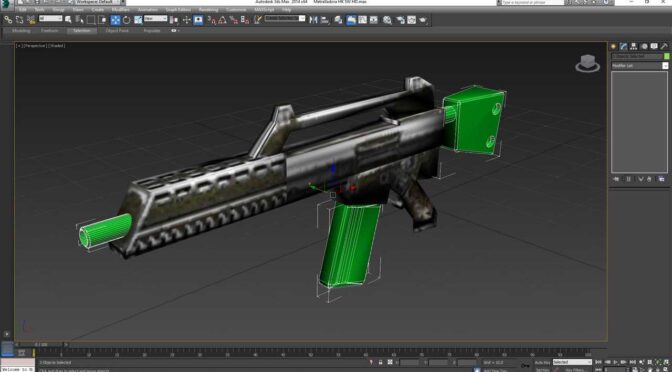The image size is (672, 372).
Task: Toggle Percent Snap
Action: point(234,20)
